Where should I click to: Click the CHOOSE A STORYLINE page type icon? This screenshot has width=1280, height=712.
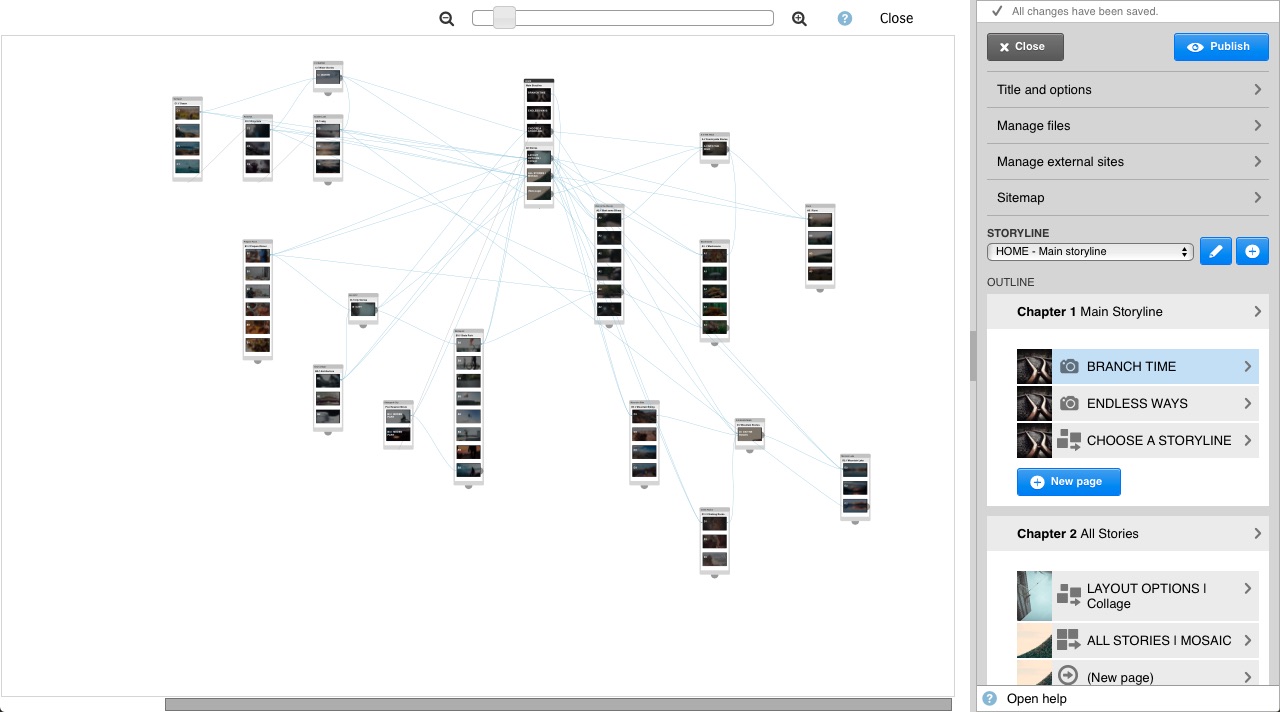[1069, 441]
